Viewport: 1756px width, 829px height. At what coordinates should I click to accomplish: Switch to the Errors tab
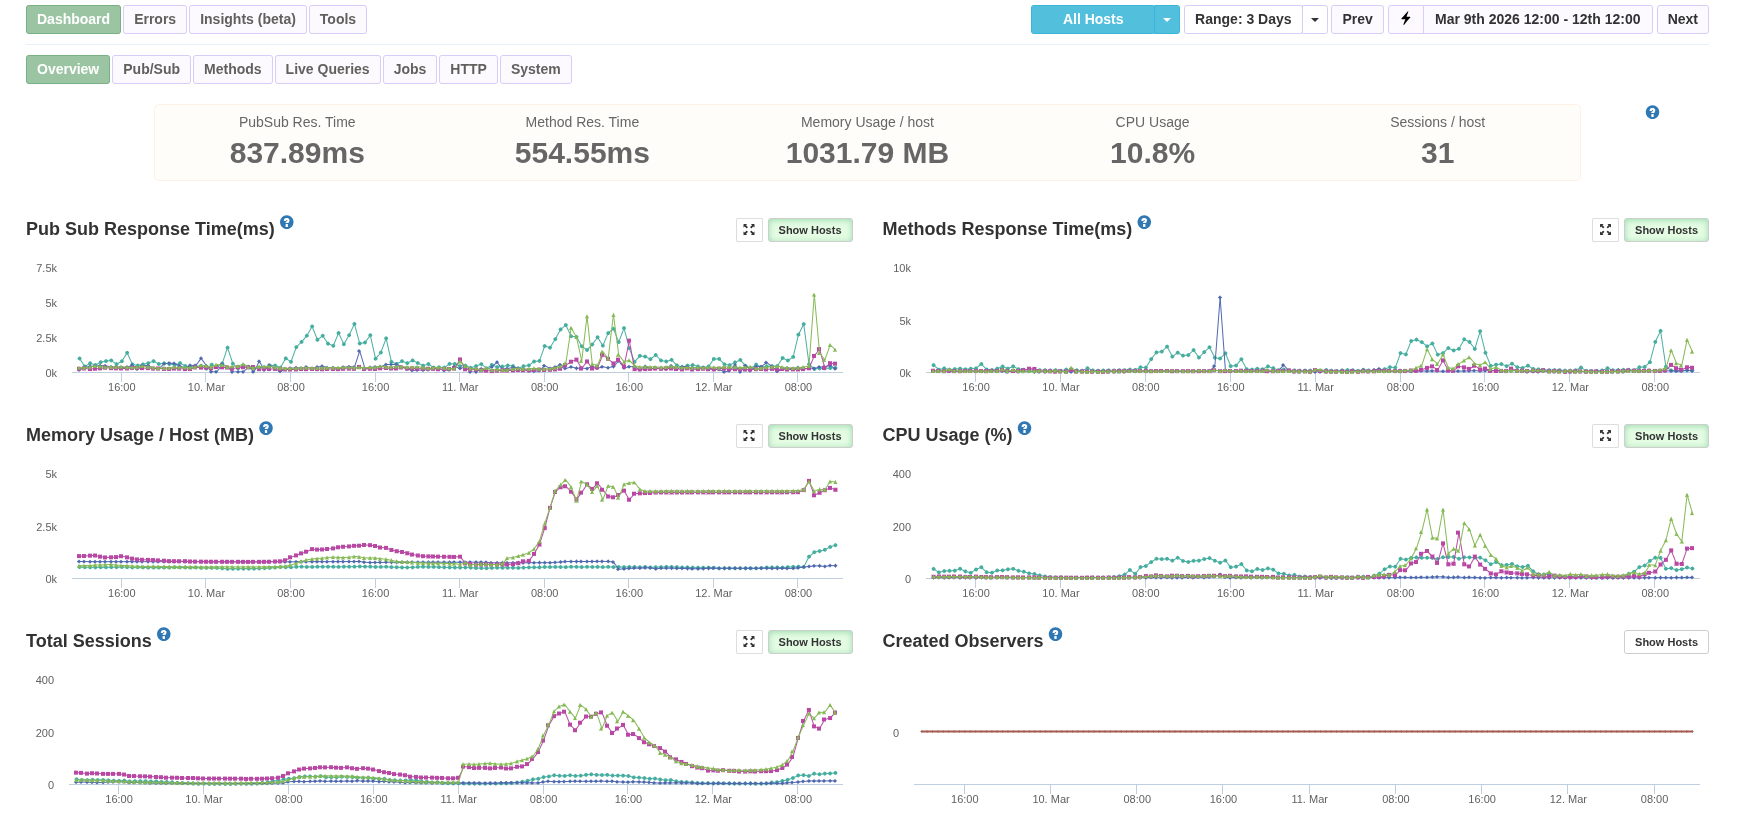[155, 19]
